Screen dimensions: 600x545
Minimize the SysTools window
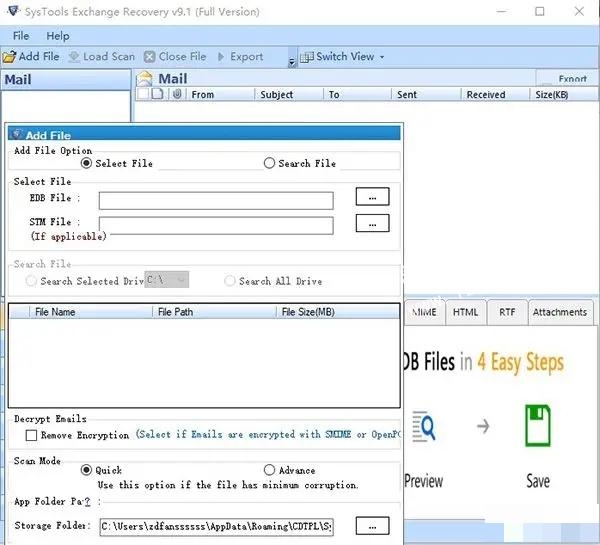[x=501, y=11]
